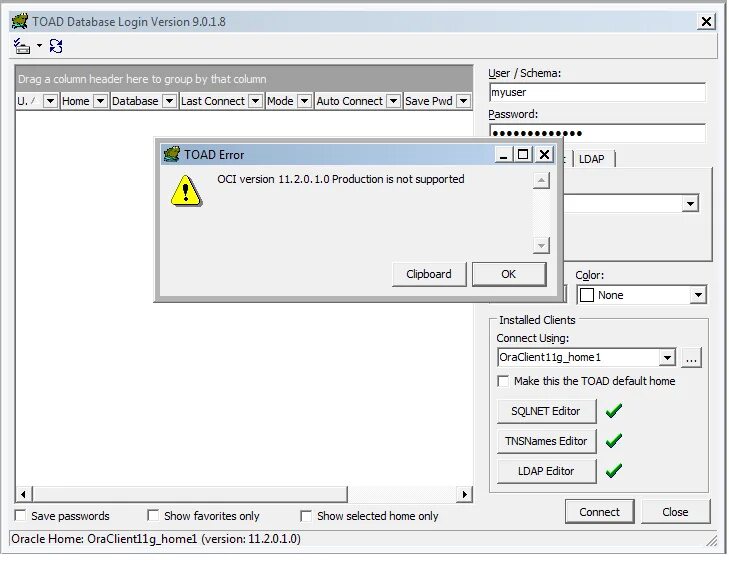The width and height of the screenshot is (729, 561).
Task: Click the 'OCI version 11.2.0.1.0 Production is not supported' message
Action: pyautogui.click(x=341, y=179)
